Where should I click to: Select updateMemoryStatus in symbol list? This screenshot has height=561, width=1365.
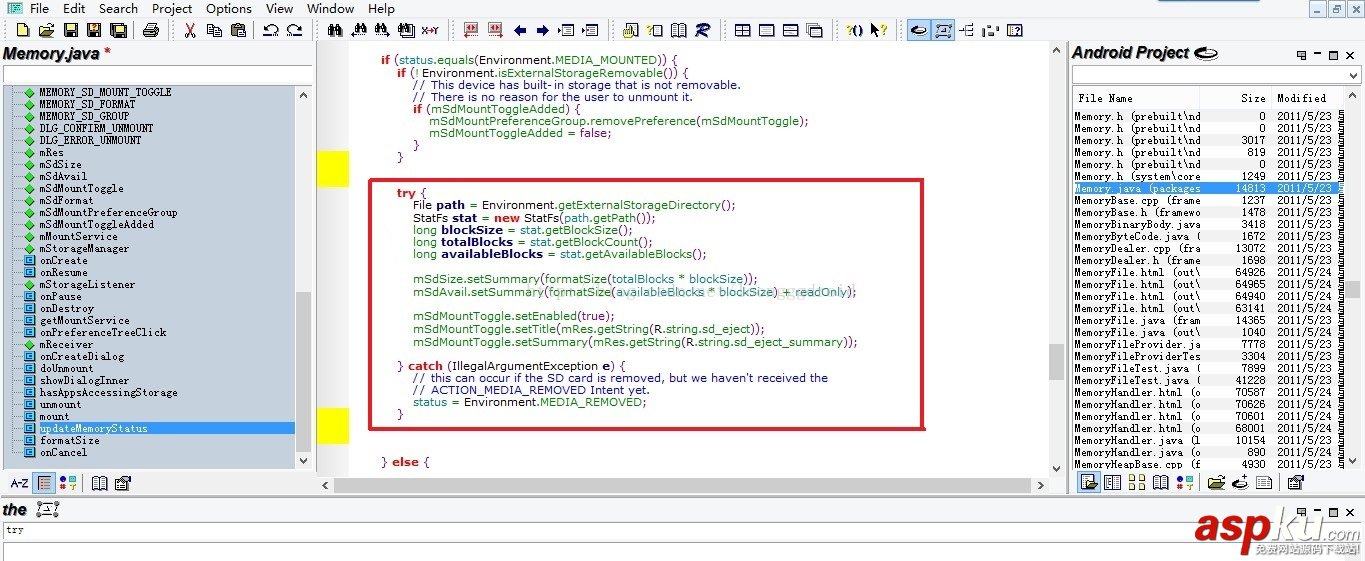point(93,428)
